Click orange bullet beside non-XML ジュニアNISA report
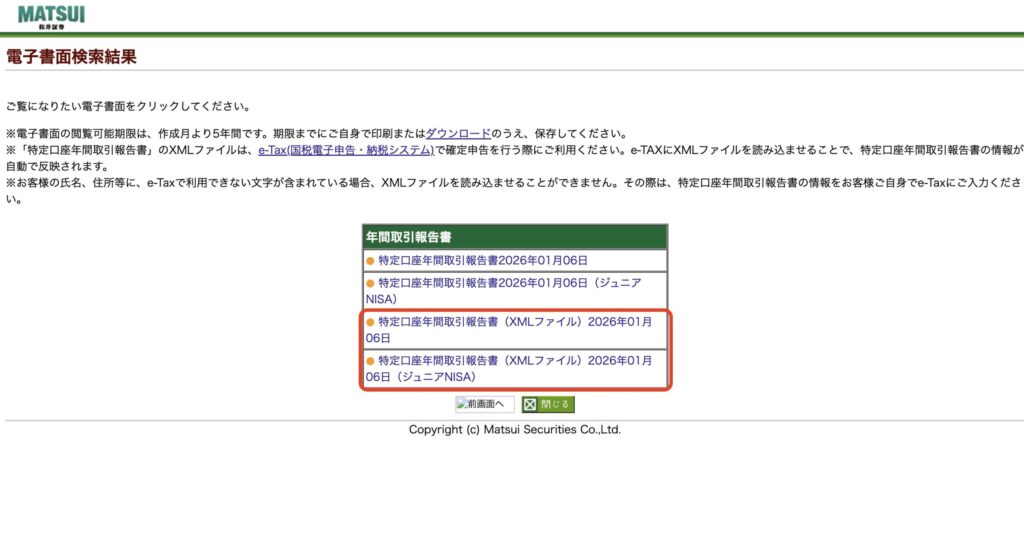 click(x=370, y=283)
